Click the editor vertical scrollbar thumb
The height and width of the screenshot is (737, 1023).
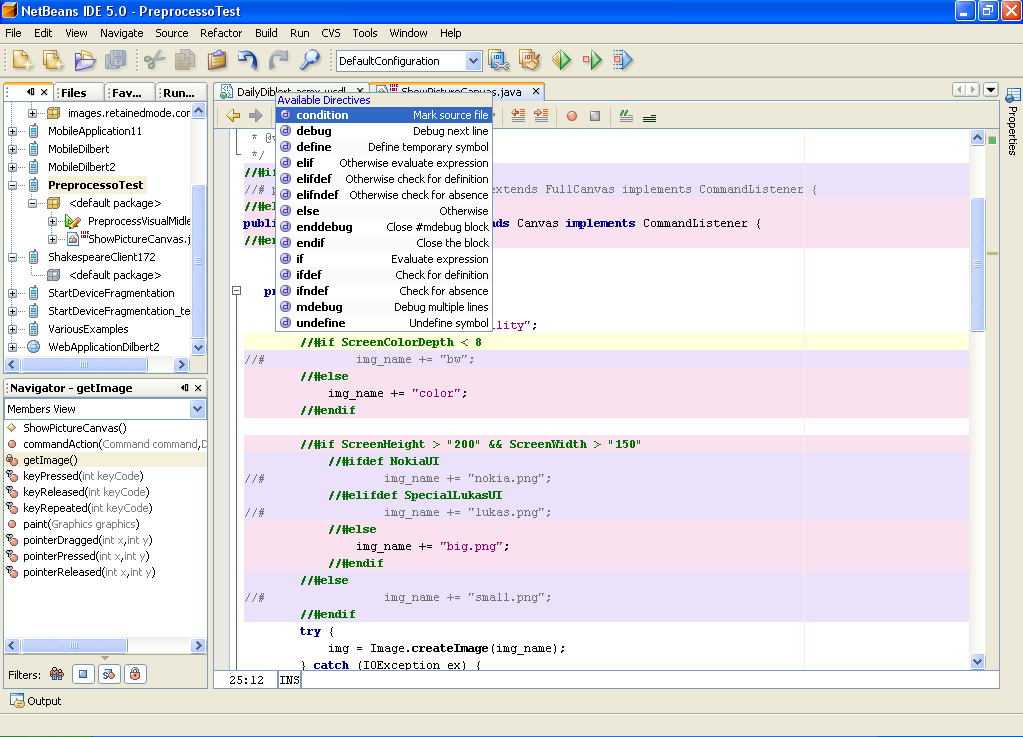click(x=977, y=264)
